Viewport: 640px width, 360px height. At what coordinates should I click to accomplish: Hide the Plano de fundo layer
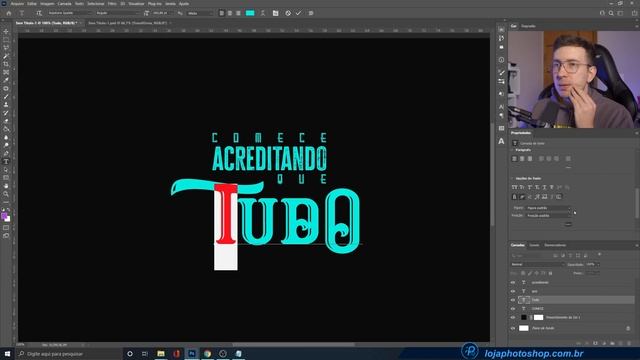click(x=513, y=328)
